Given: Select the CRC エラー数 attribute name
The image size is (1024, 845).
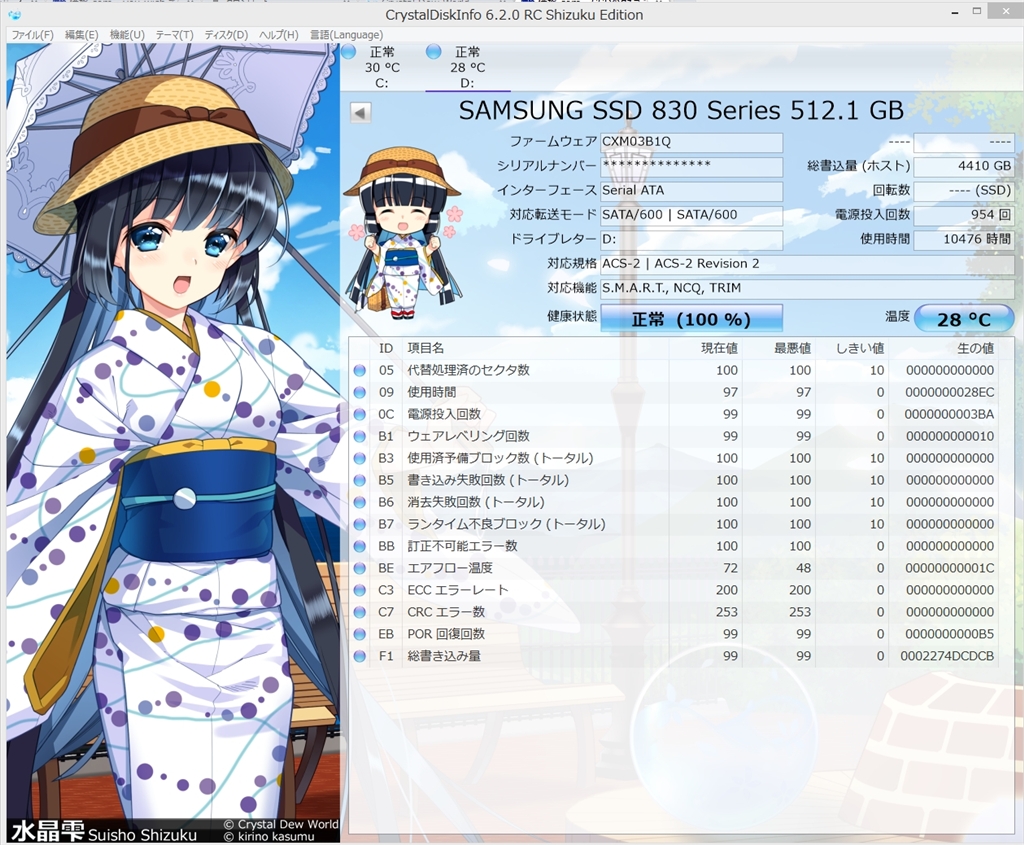Looking at the screenshot, I should pos(446,612).
